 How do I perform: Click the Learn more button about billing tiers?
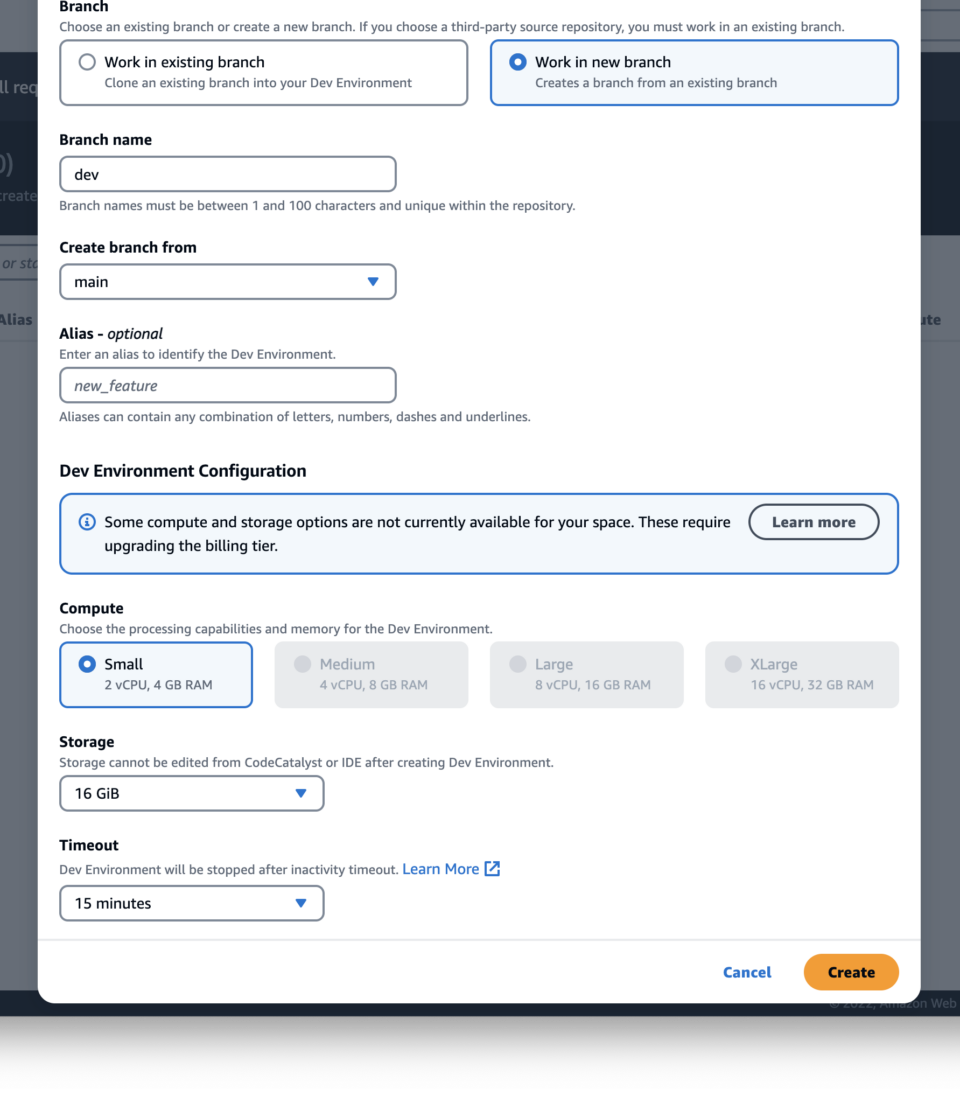pos(813,521)
